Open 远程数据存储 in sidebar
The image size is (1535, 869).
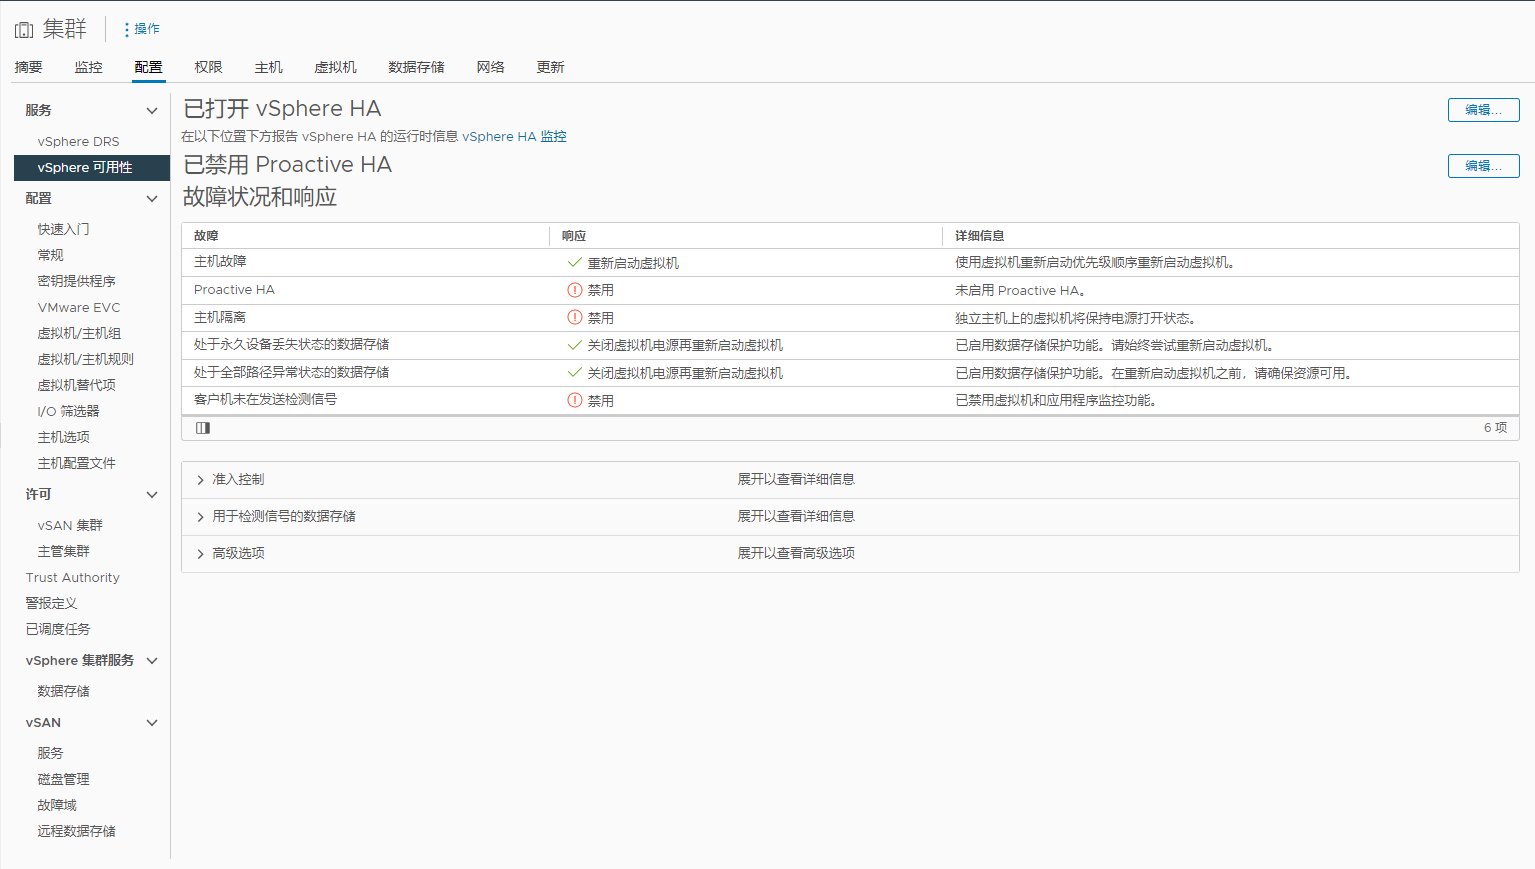point(77,831)
